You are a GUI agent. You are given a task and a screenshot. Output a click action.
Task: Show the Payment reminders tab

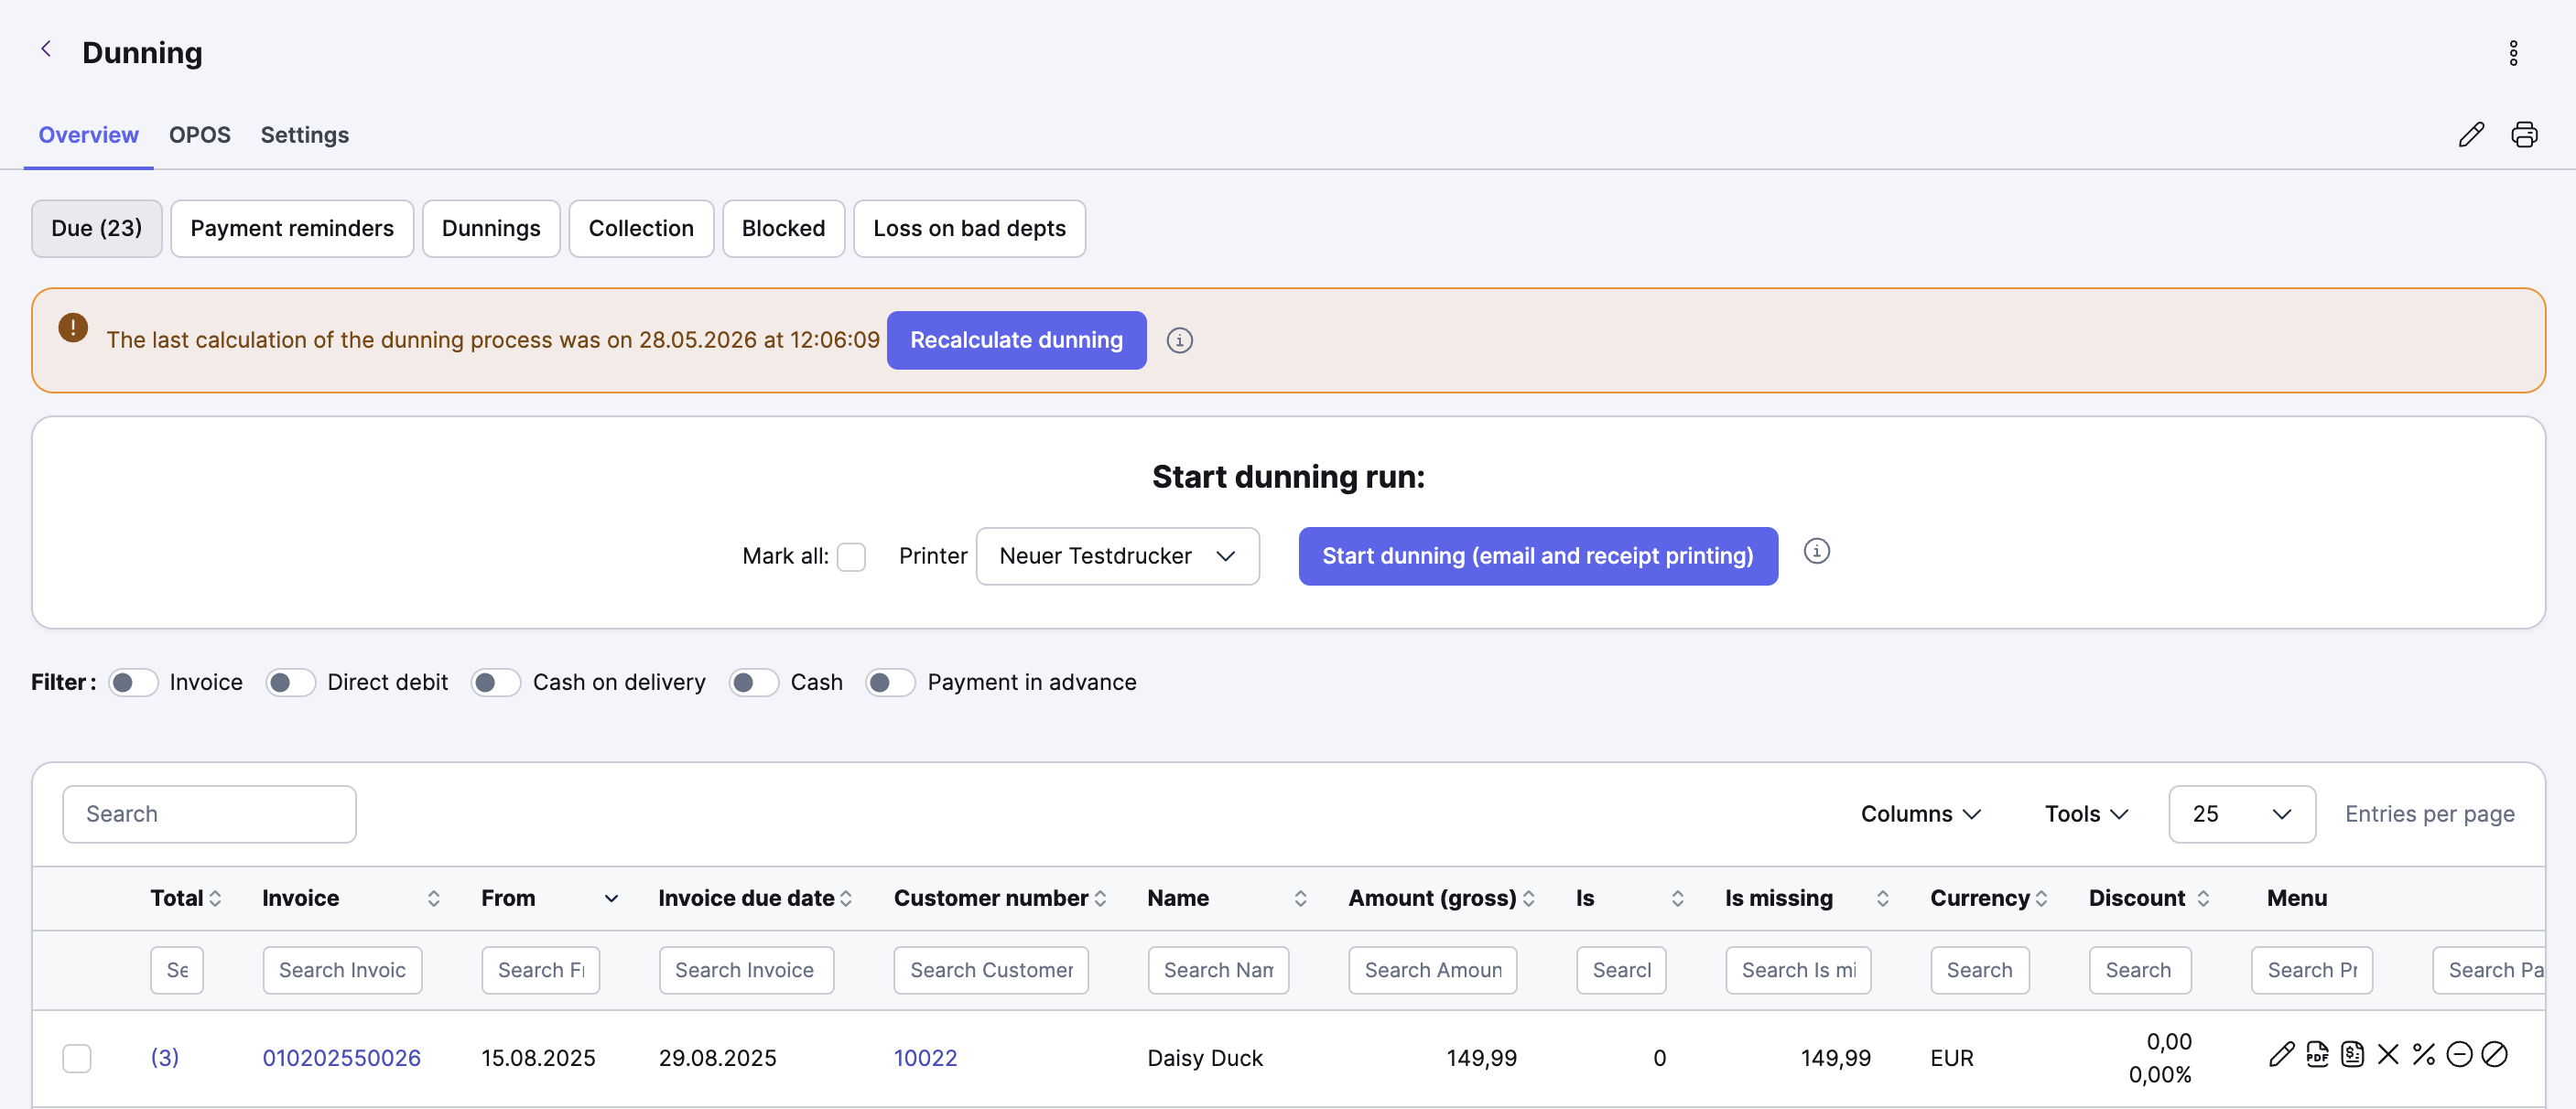click(292, 229)
